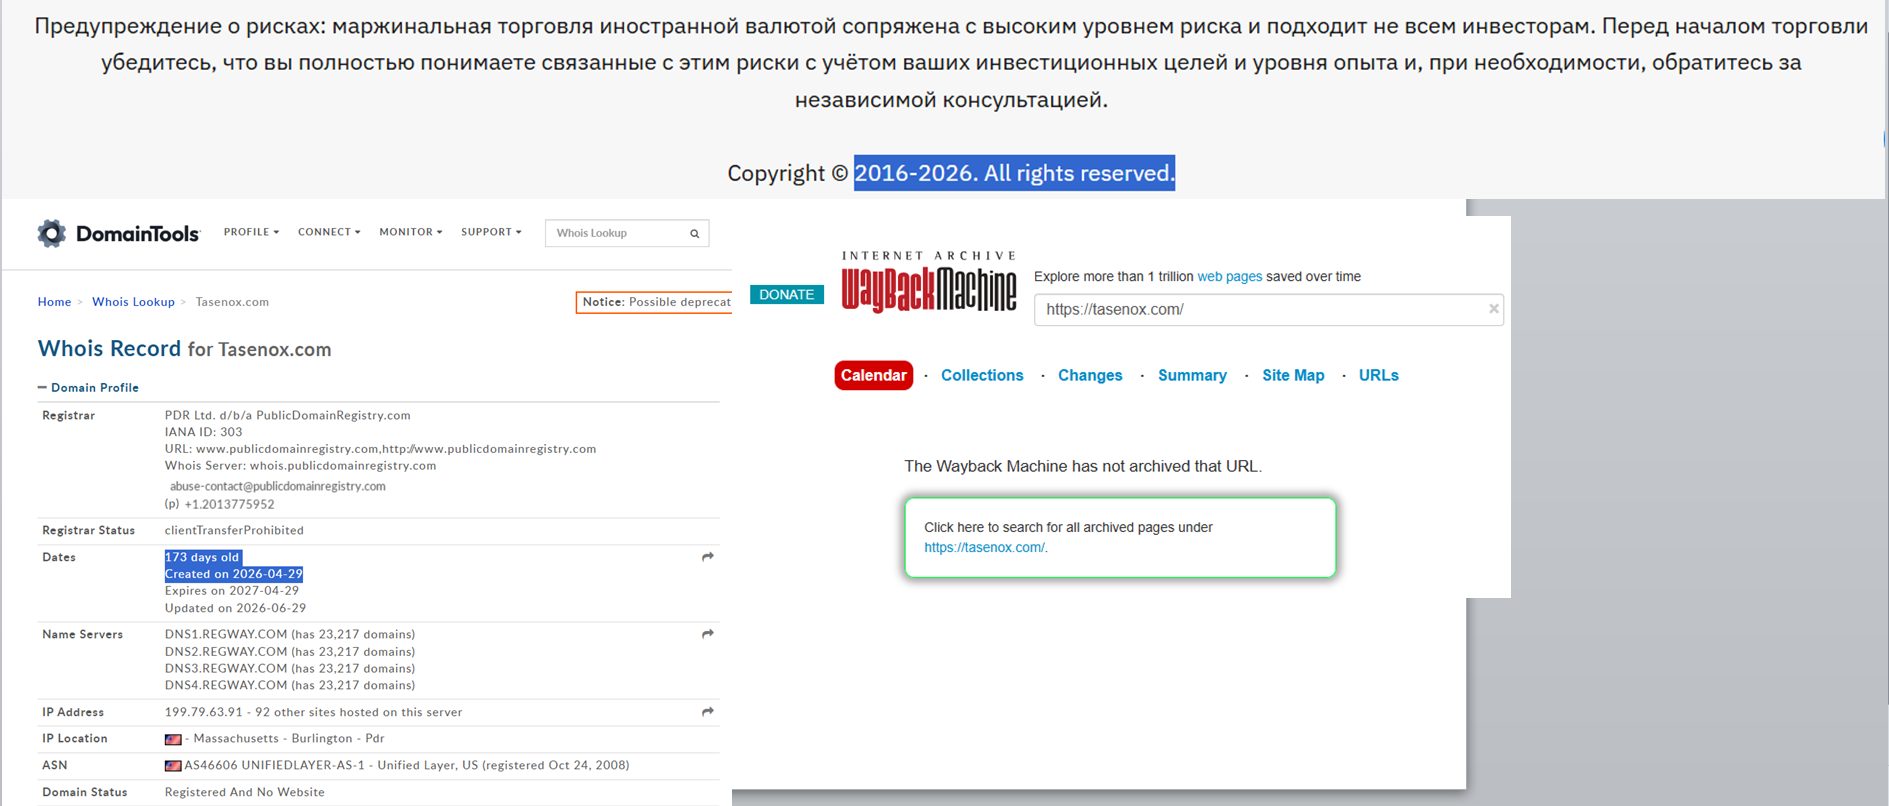Click 'Expires on 2027-04-29' date text
Screen dimensions: 1889x806
[x=232, y=591]
